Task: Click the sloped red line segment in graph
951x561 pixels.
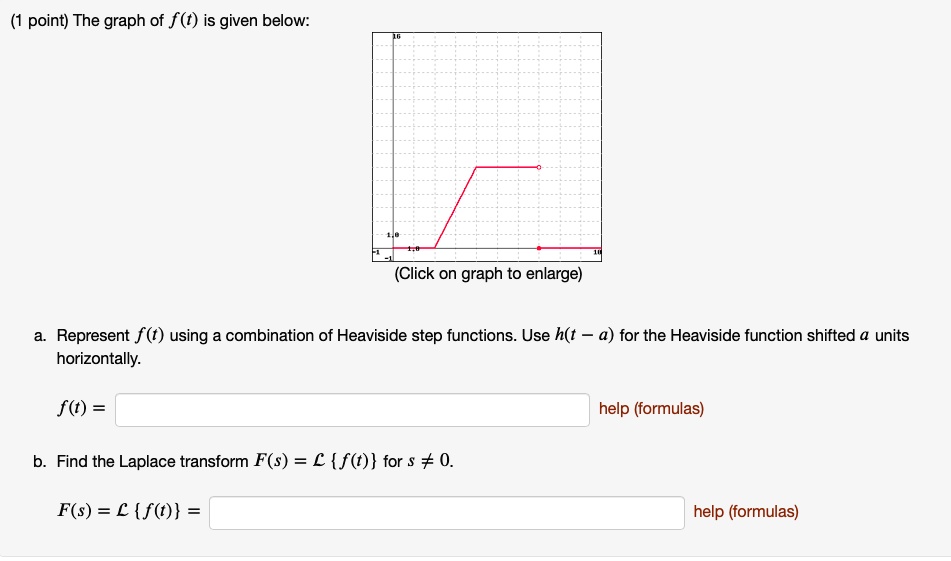Action: click(x=455, y=207)
